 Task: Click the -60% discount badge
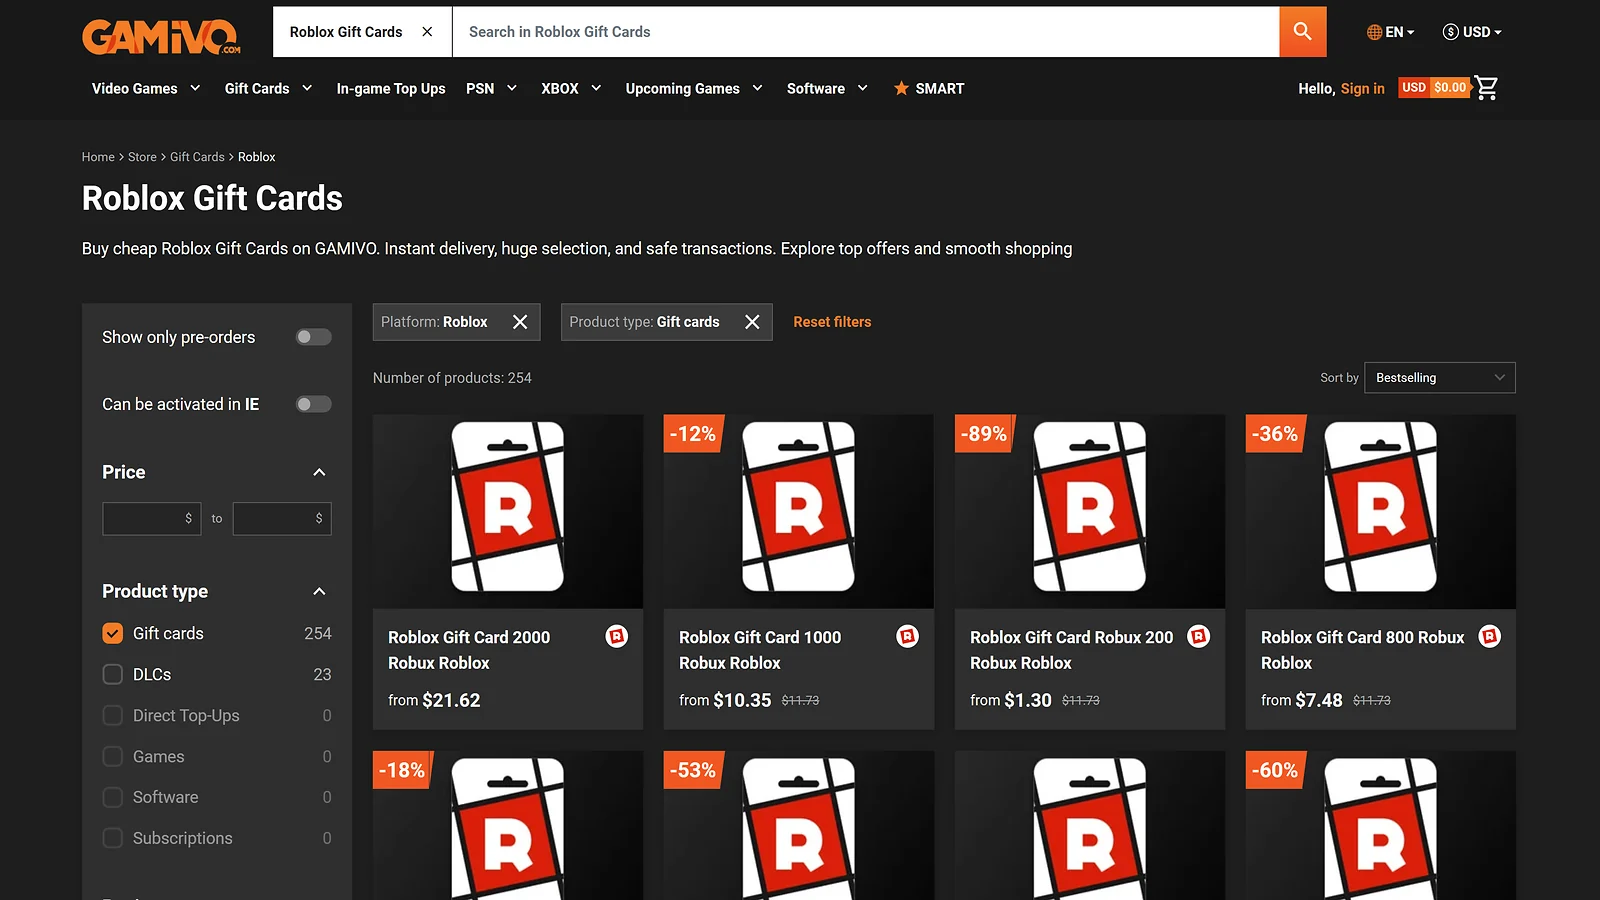tap(1275, 770)
